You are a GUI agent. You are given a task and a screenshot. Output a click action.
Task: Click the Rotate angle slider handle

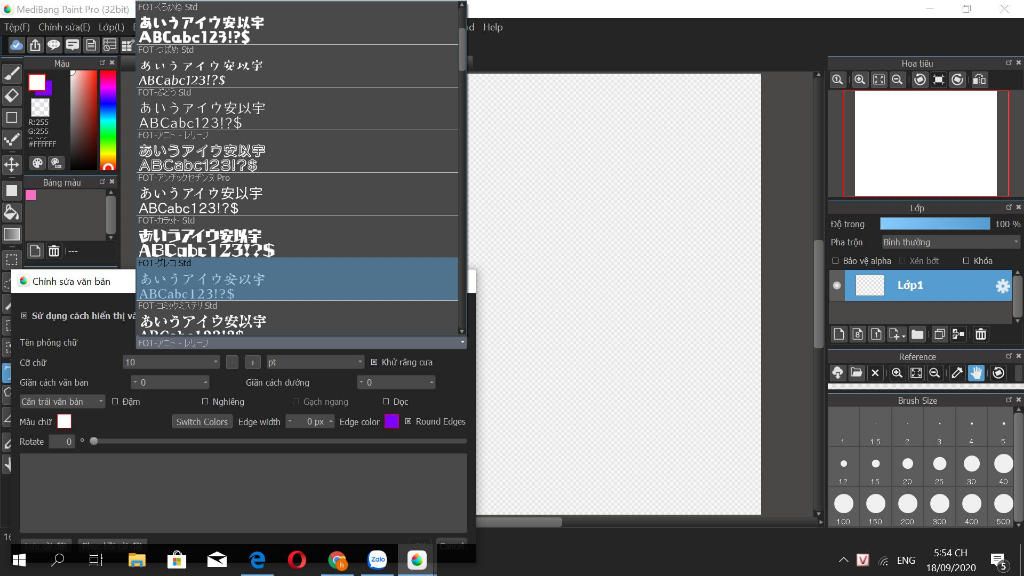[x=94, y=441]
